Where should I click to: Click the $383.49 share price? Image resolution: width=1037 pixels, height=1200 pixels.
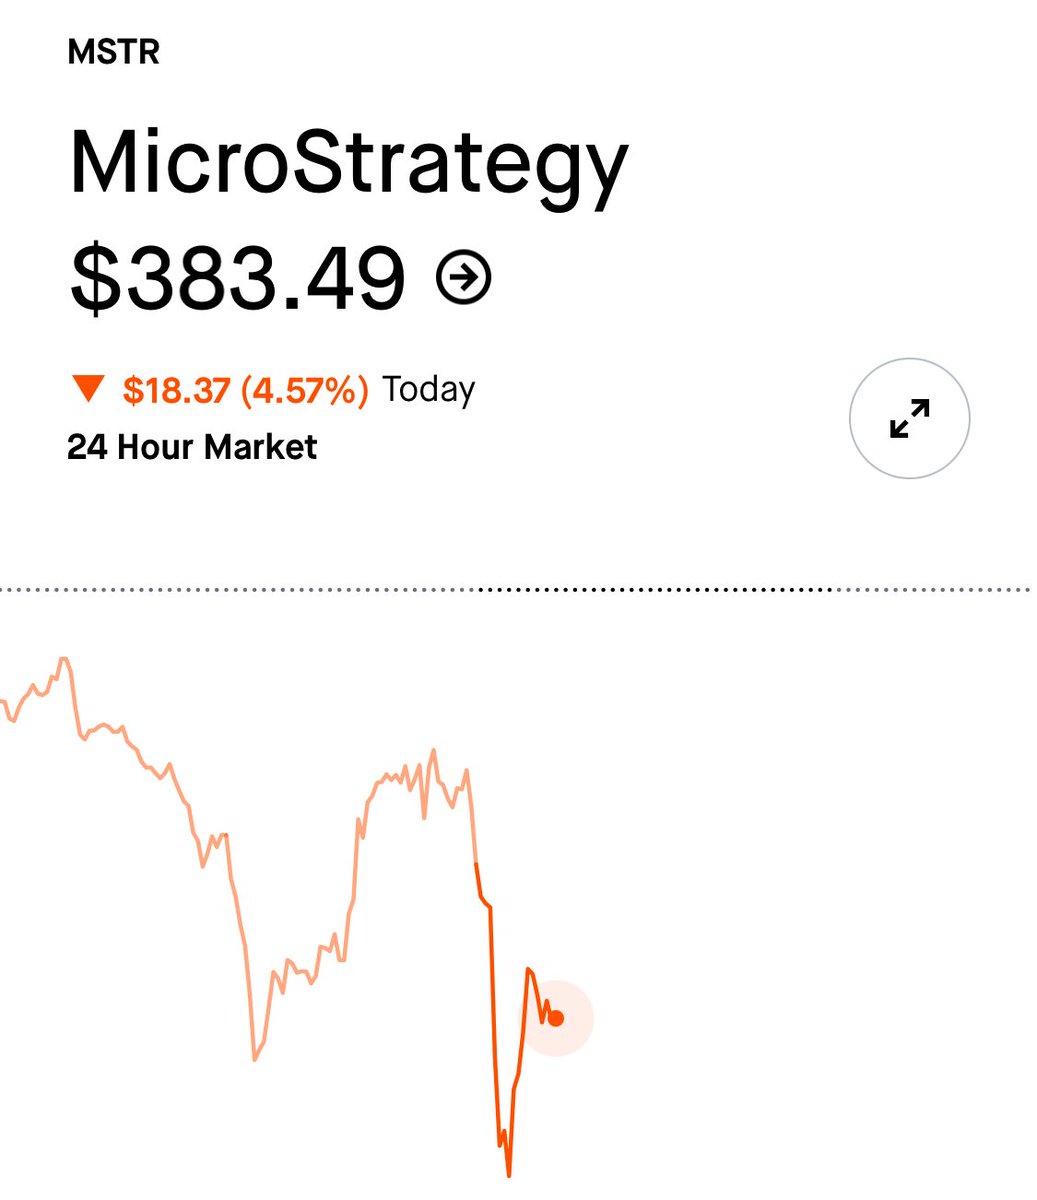click(x=238, y=278)
